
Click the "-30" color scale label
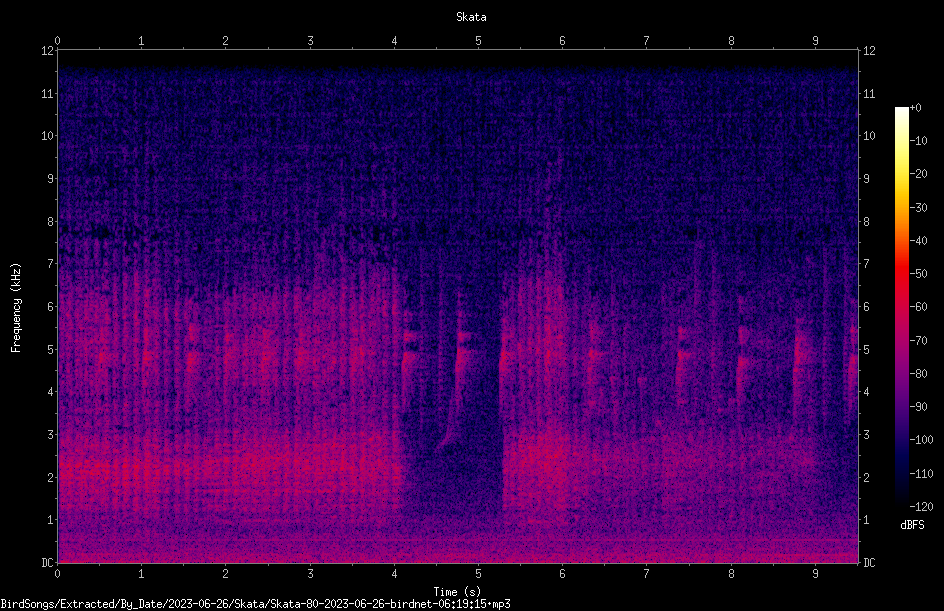pos(918,208)
